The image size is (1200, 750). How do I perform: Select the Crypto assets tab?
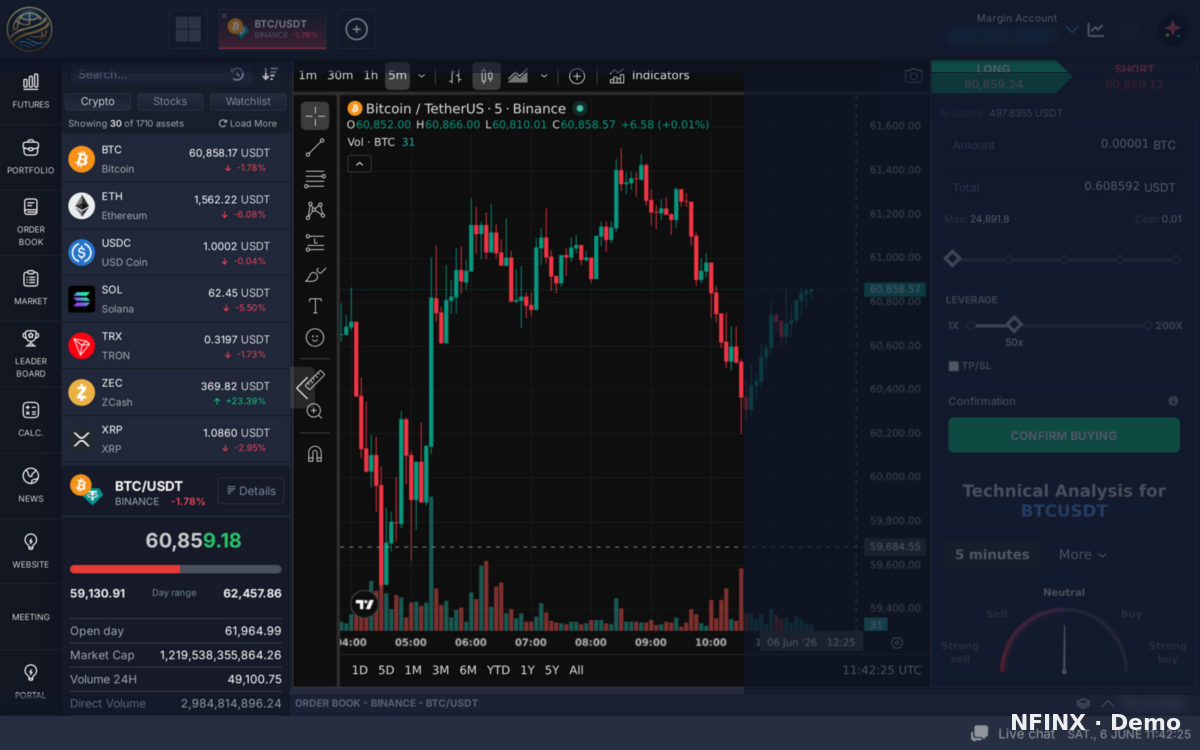coord(98,101)
